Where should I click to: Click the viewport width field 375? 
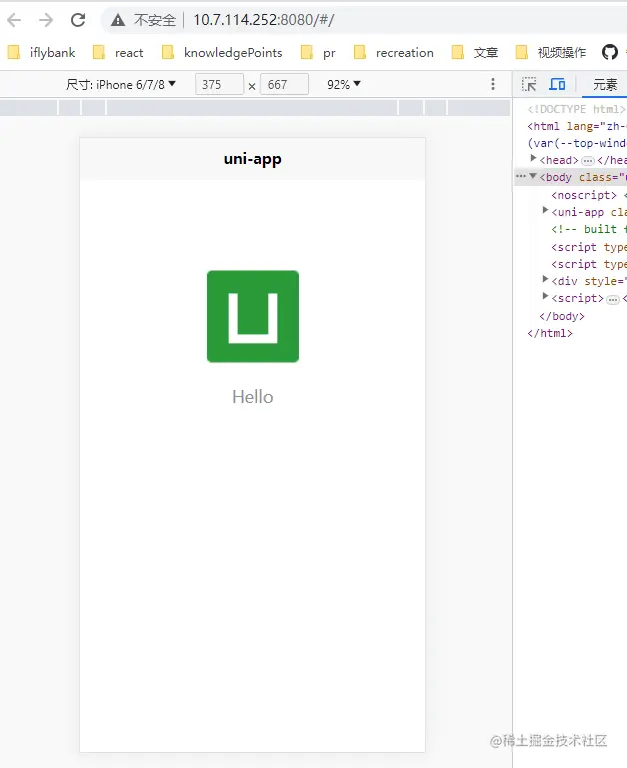219,84
